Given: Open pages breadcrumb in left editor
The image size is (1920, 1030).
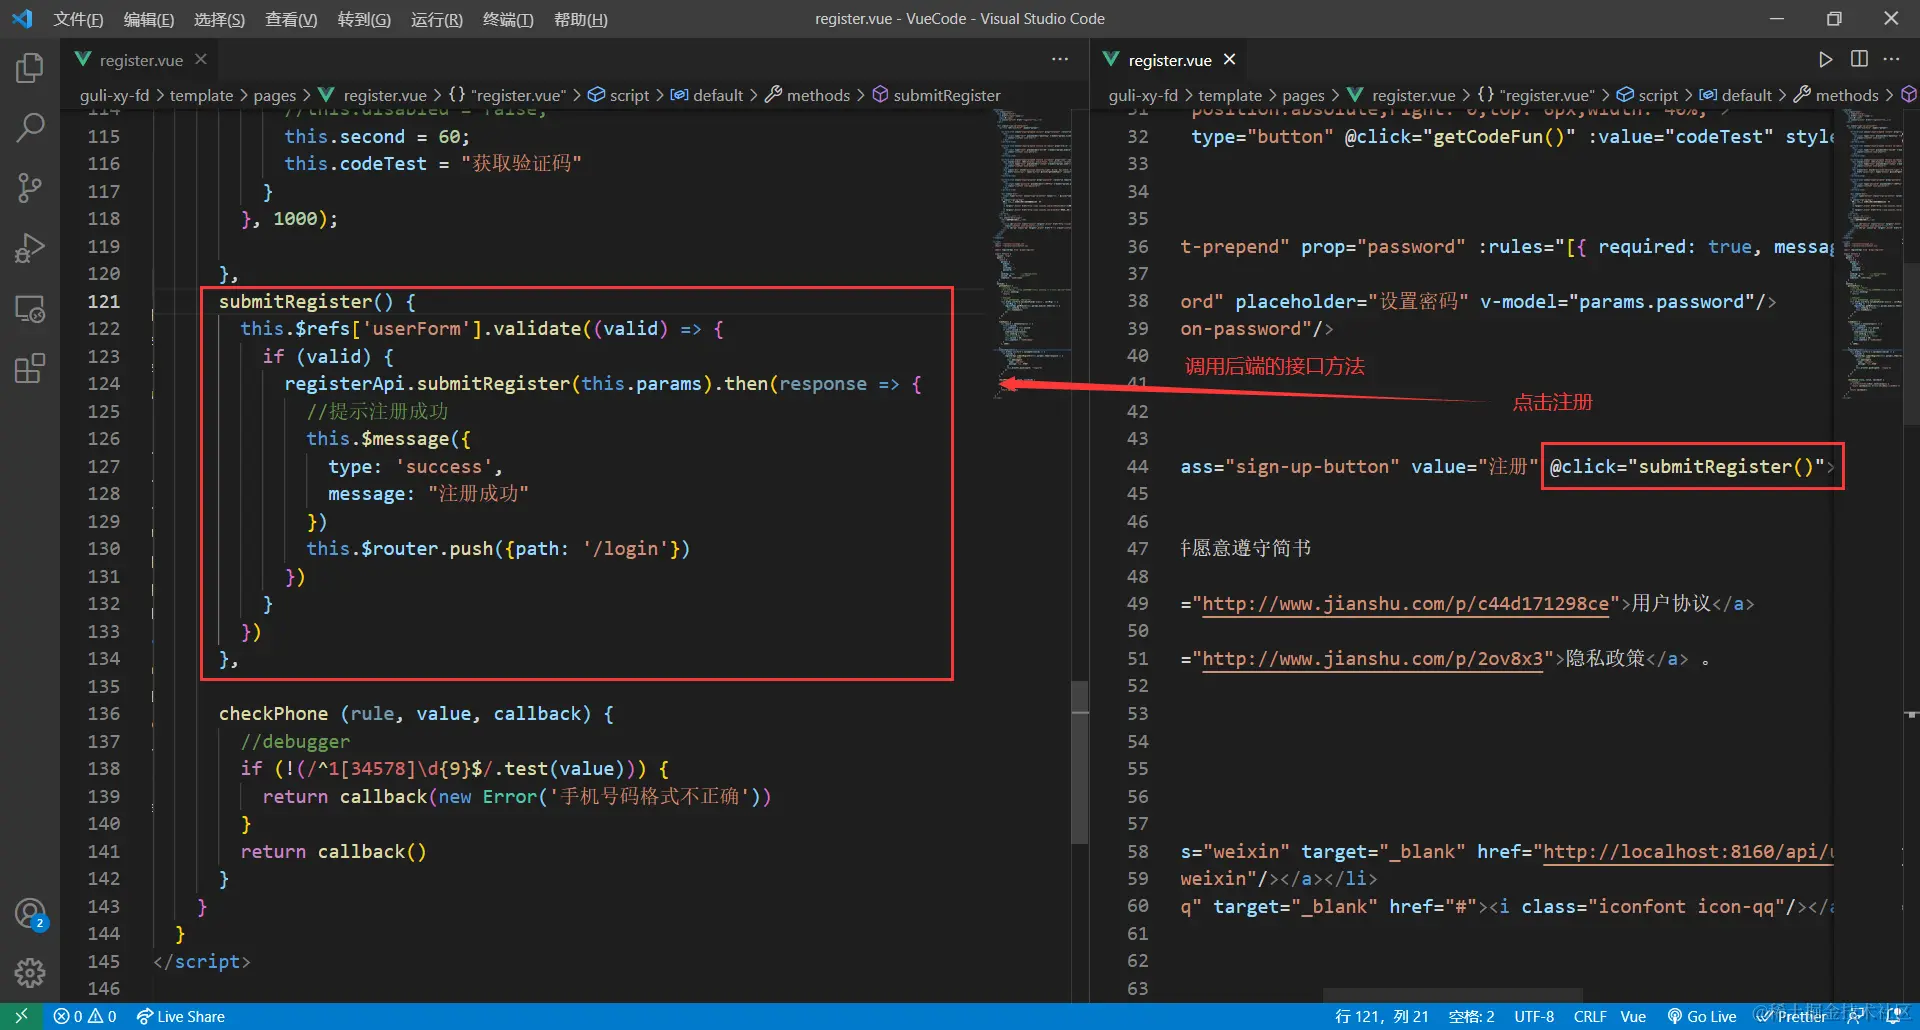Looking at the screenshot, I should 275,95.
